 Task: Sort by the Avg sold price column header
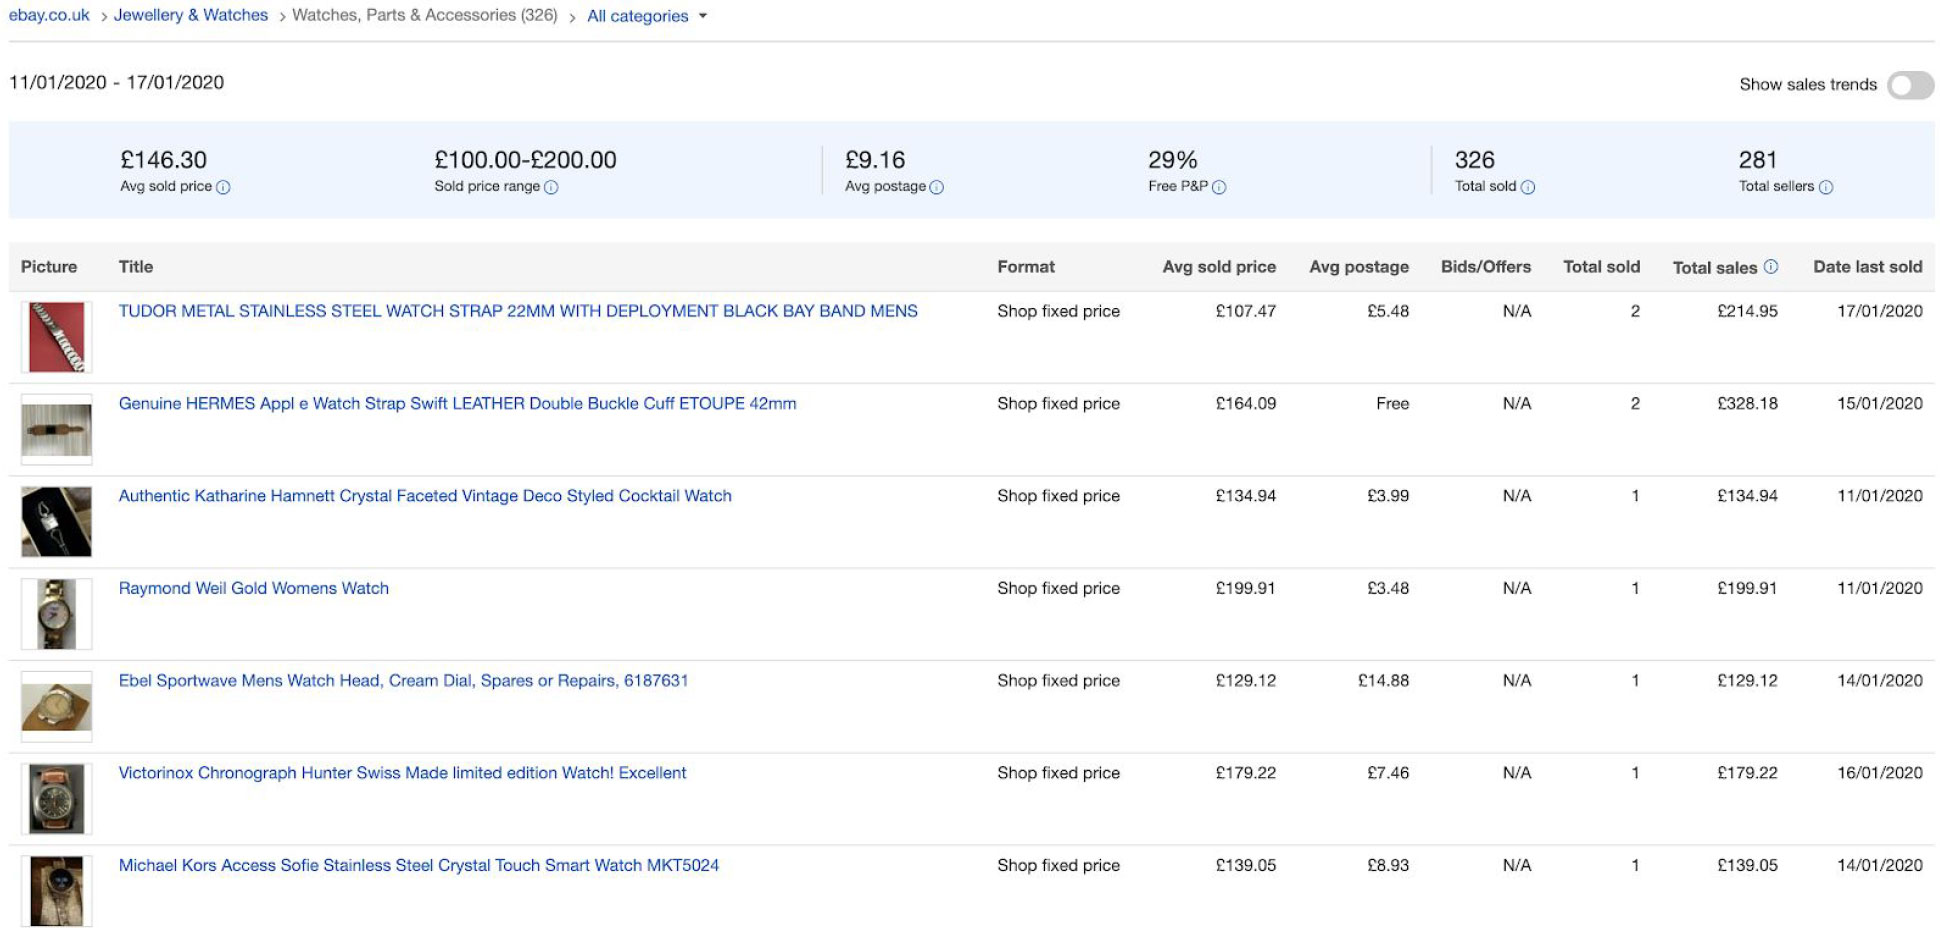click(x=1219, y=267)
